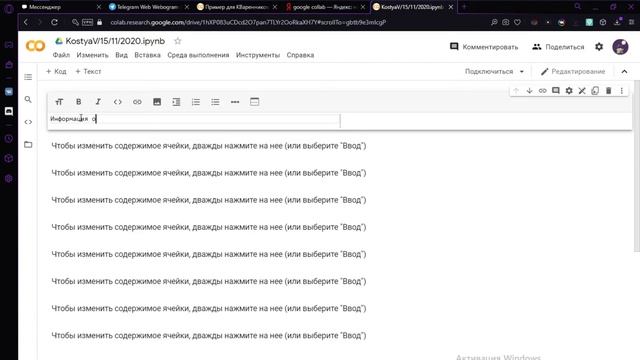
Task: Click the Поделиться button
Action: (x=558, y=47)
